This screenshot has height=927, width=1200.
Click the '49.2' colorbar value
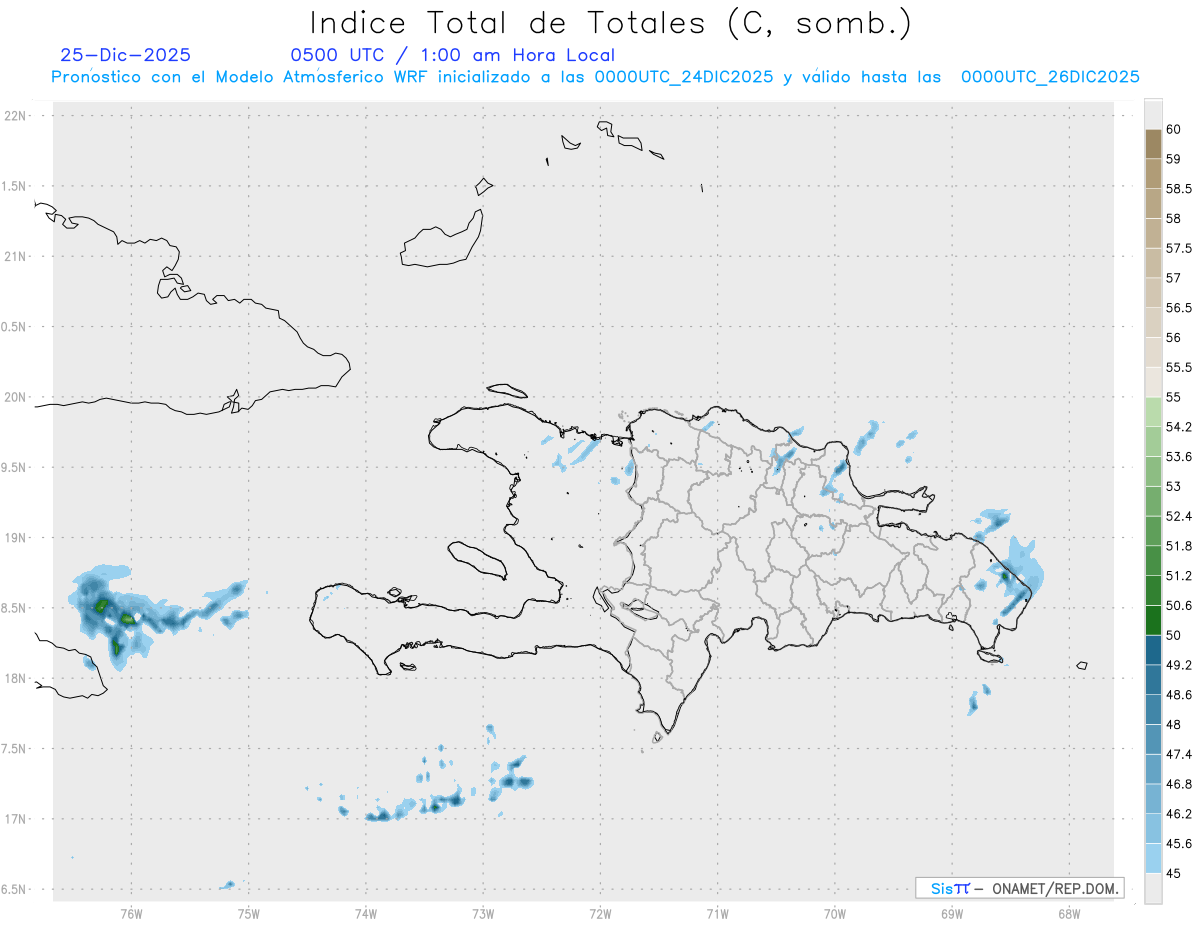pyautogui.click(x=1179, y=665)
